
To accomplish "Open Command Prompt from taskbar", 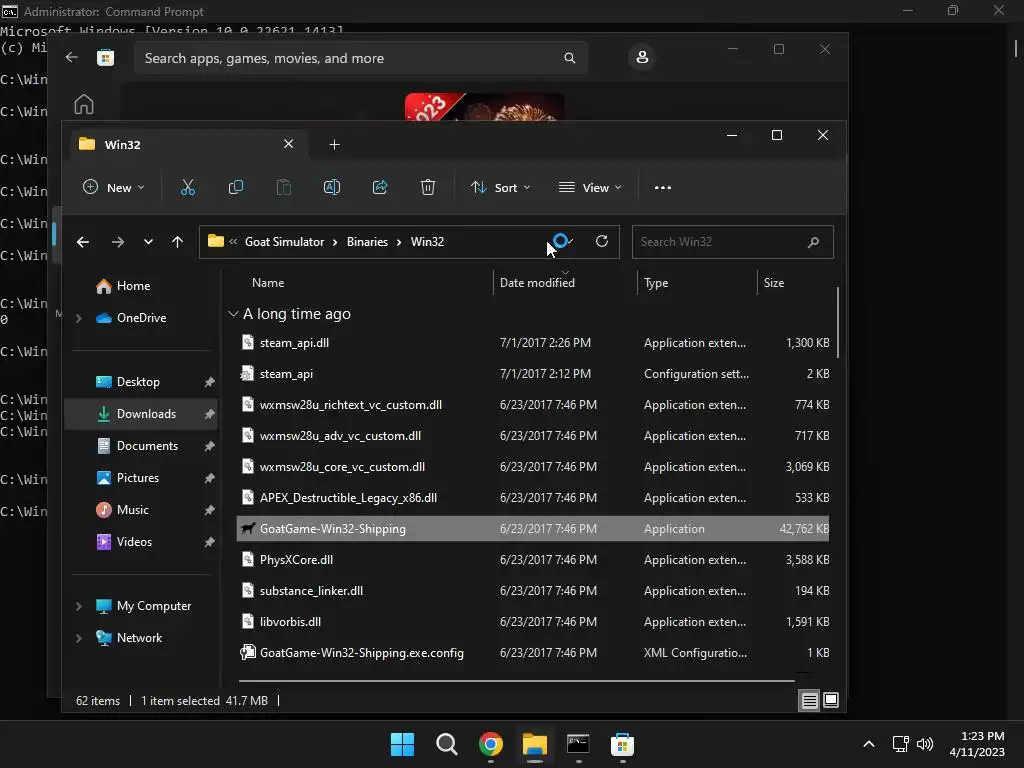I will click(579, 744).
